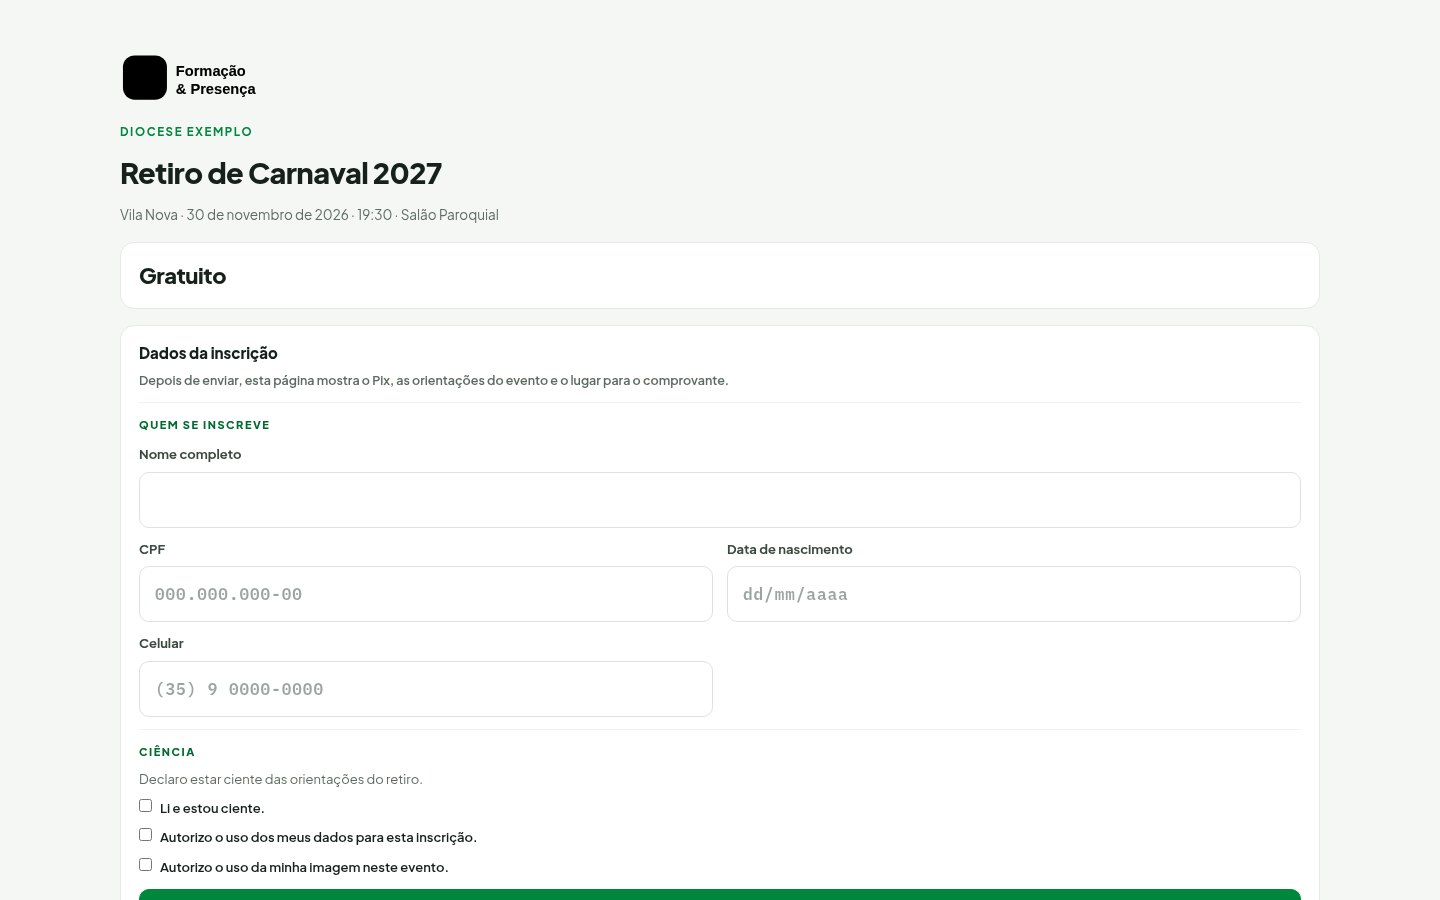Click the 'QUEM SE INSCREVE' section label
1440x900 pixels.
tap(205, 425)
